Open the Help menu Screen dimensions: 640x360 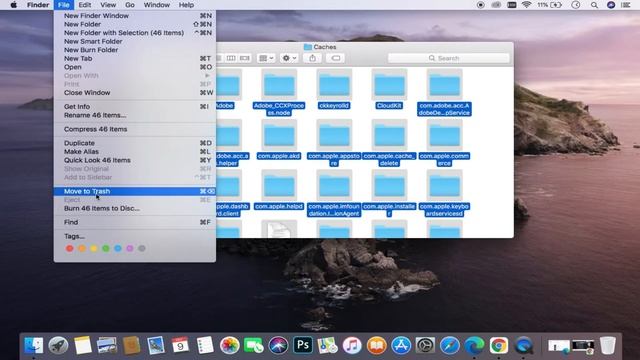coord(186,5)
